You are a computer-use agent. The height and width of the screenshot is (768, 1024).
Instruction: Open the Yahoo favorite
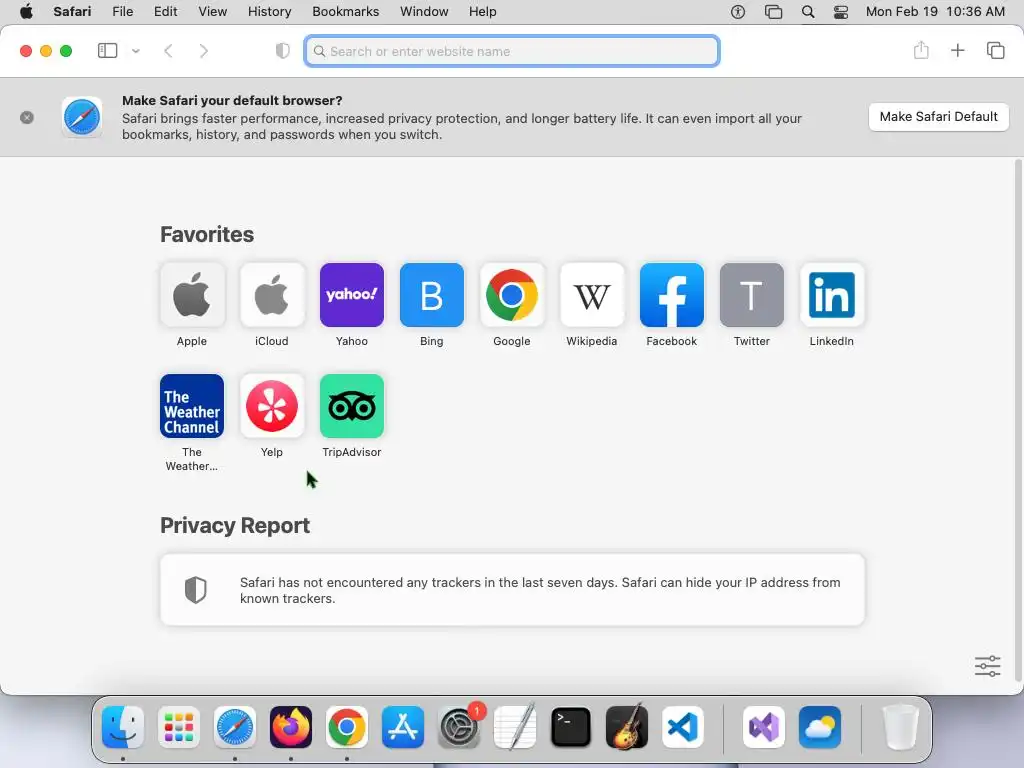[x=351, y=295]
